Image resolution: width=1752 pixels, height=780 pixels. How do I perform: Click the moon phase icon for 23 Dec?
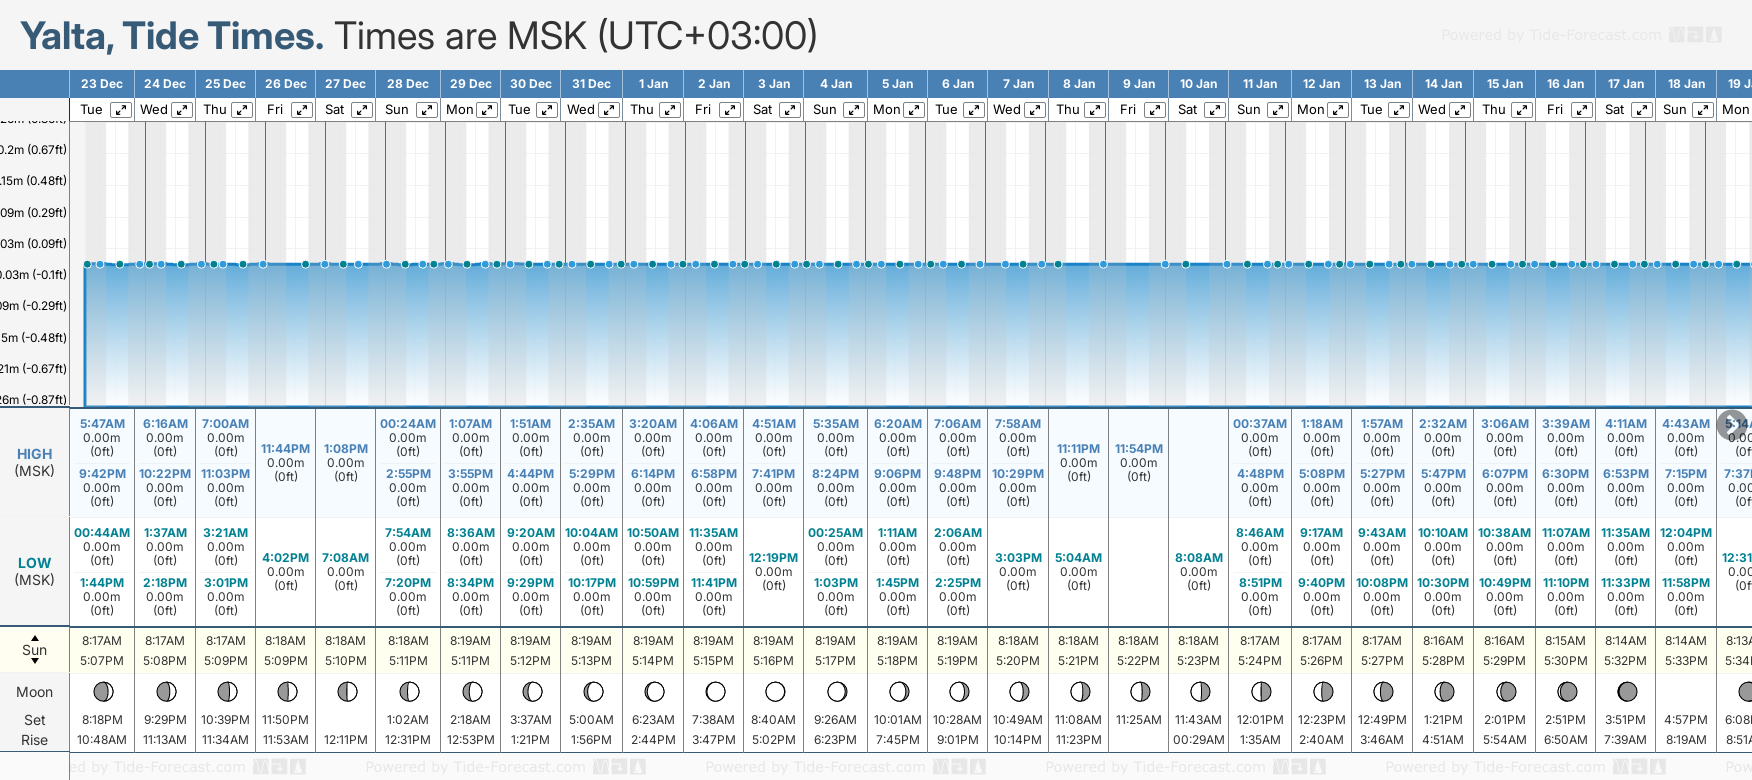pyautogui.click(x=102, y=691)
